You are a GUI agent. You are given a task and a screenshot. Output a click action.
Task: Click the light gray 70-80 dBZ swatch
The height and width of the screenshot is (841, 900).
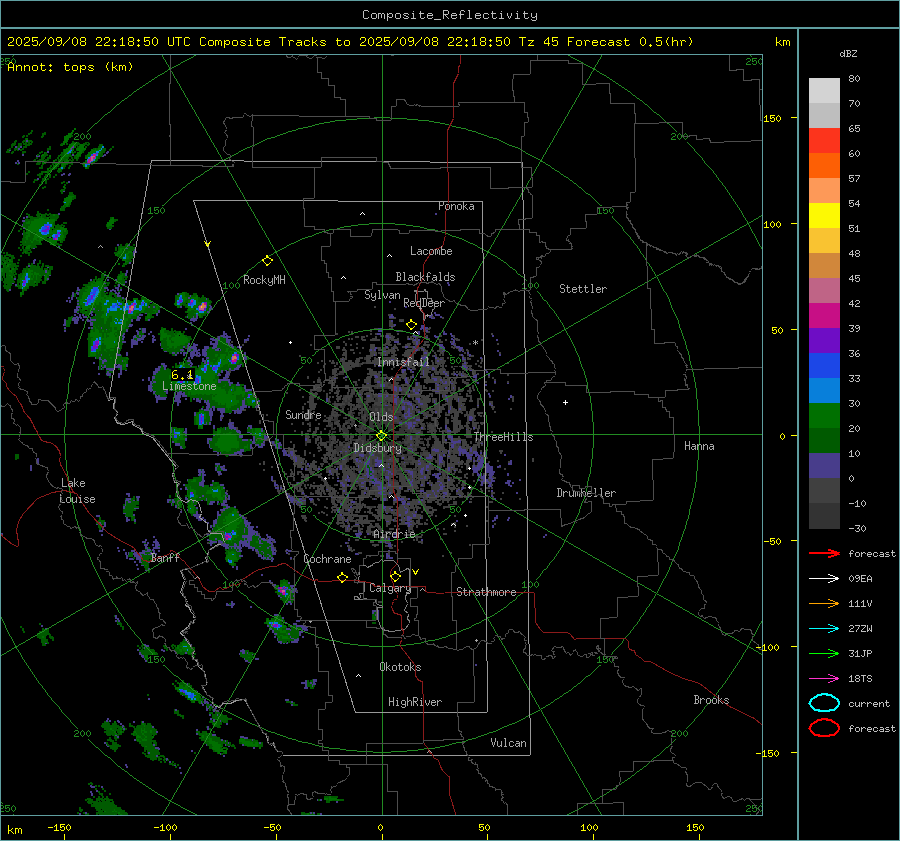824,91
